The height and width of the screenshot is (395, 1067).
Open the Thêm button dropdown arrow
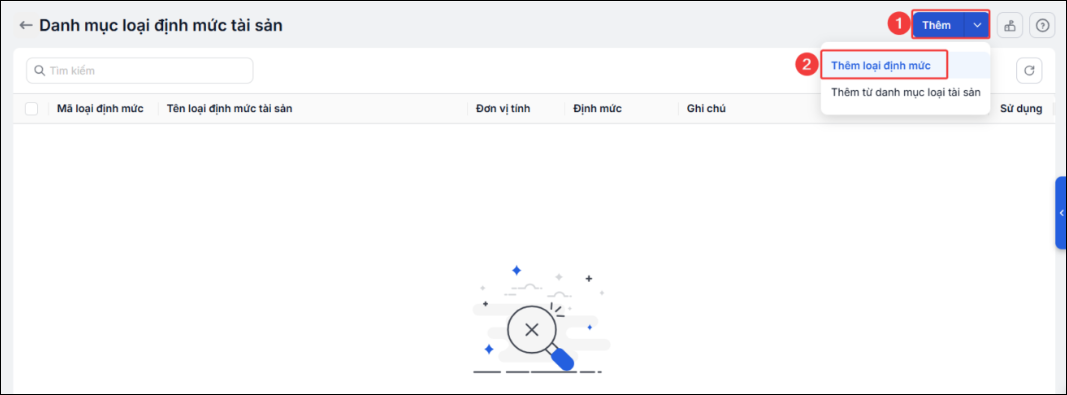point(977,26)
